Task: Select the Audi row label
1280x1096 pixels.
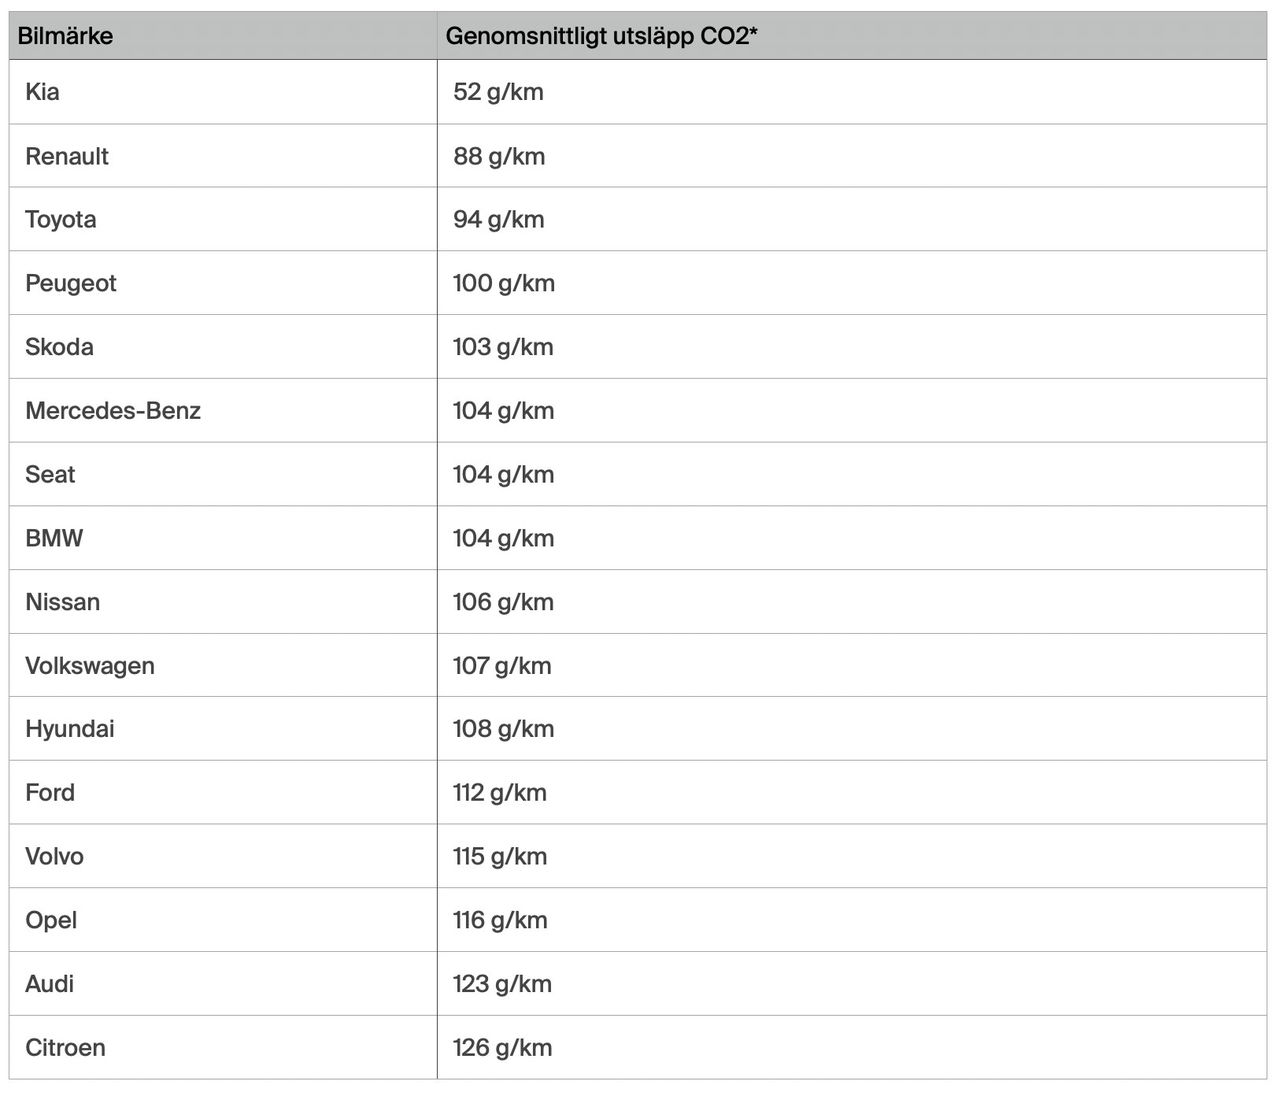Action: tap(50, 984)
